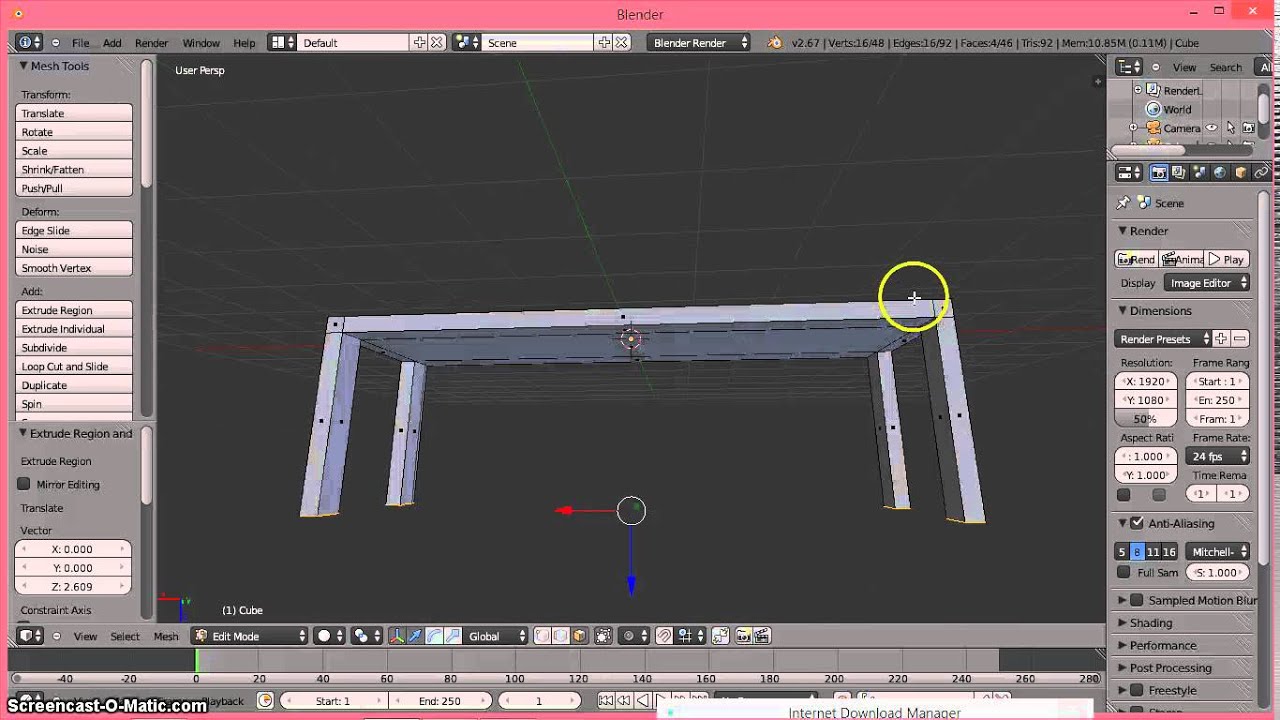Toggle Camera selectability arrow in outliner
This screenshot has width=1280, height=720.
click(x=1230, y=128)
